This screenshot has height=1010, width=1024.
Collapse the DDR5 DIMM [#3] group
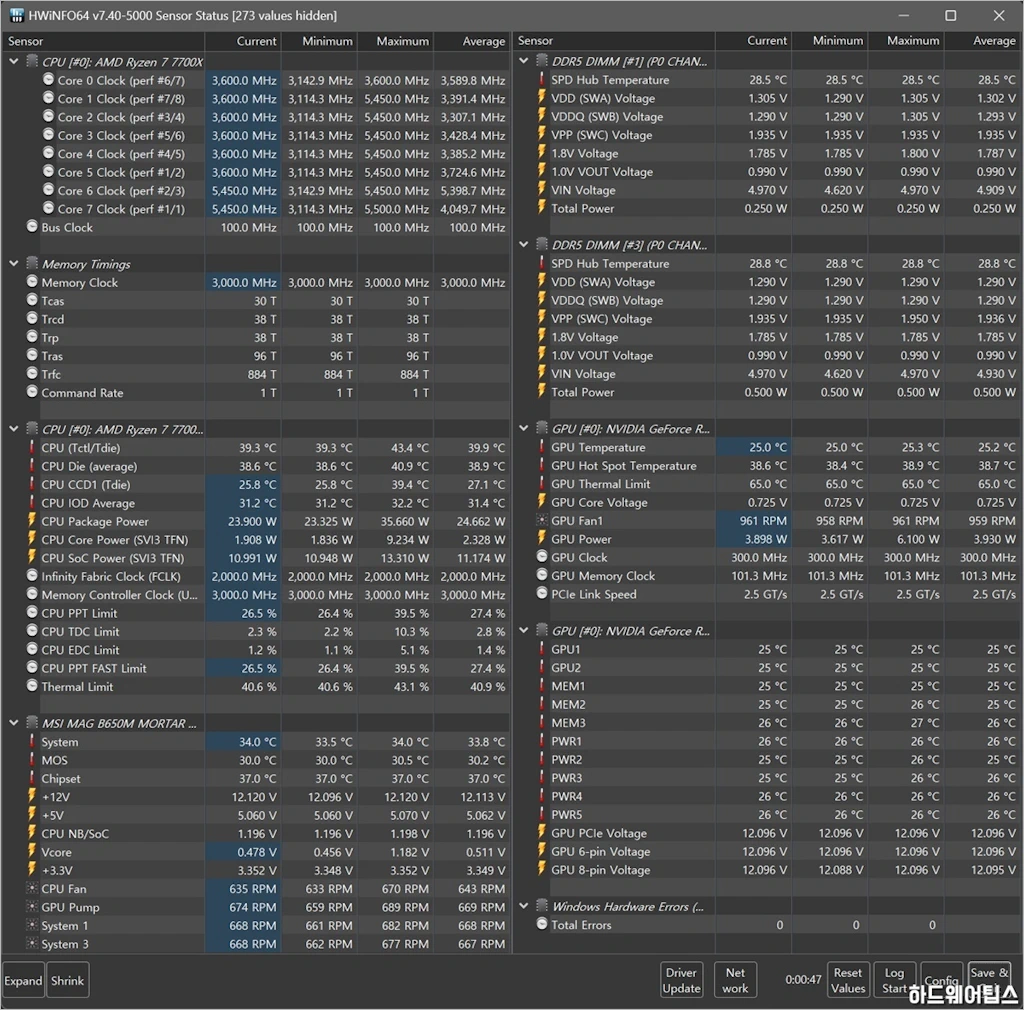(x=524, y=245)
